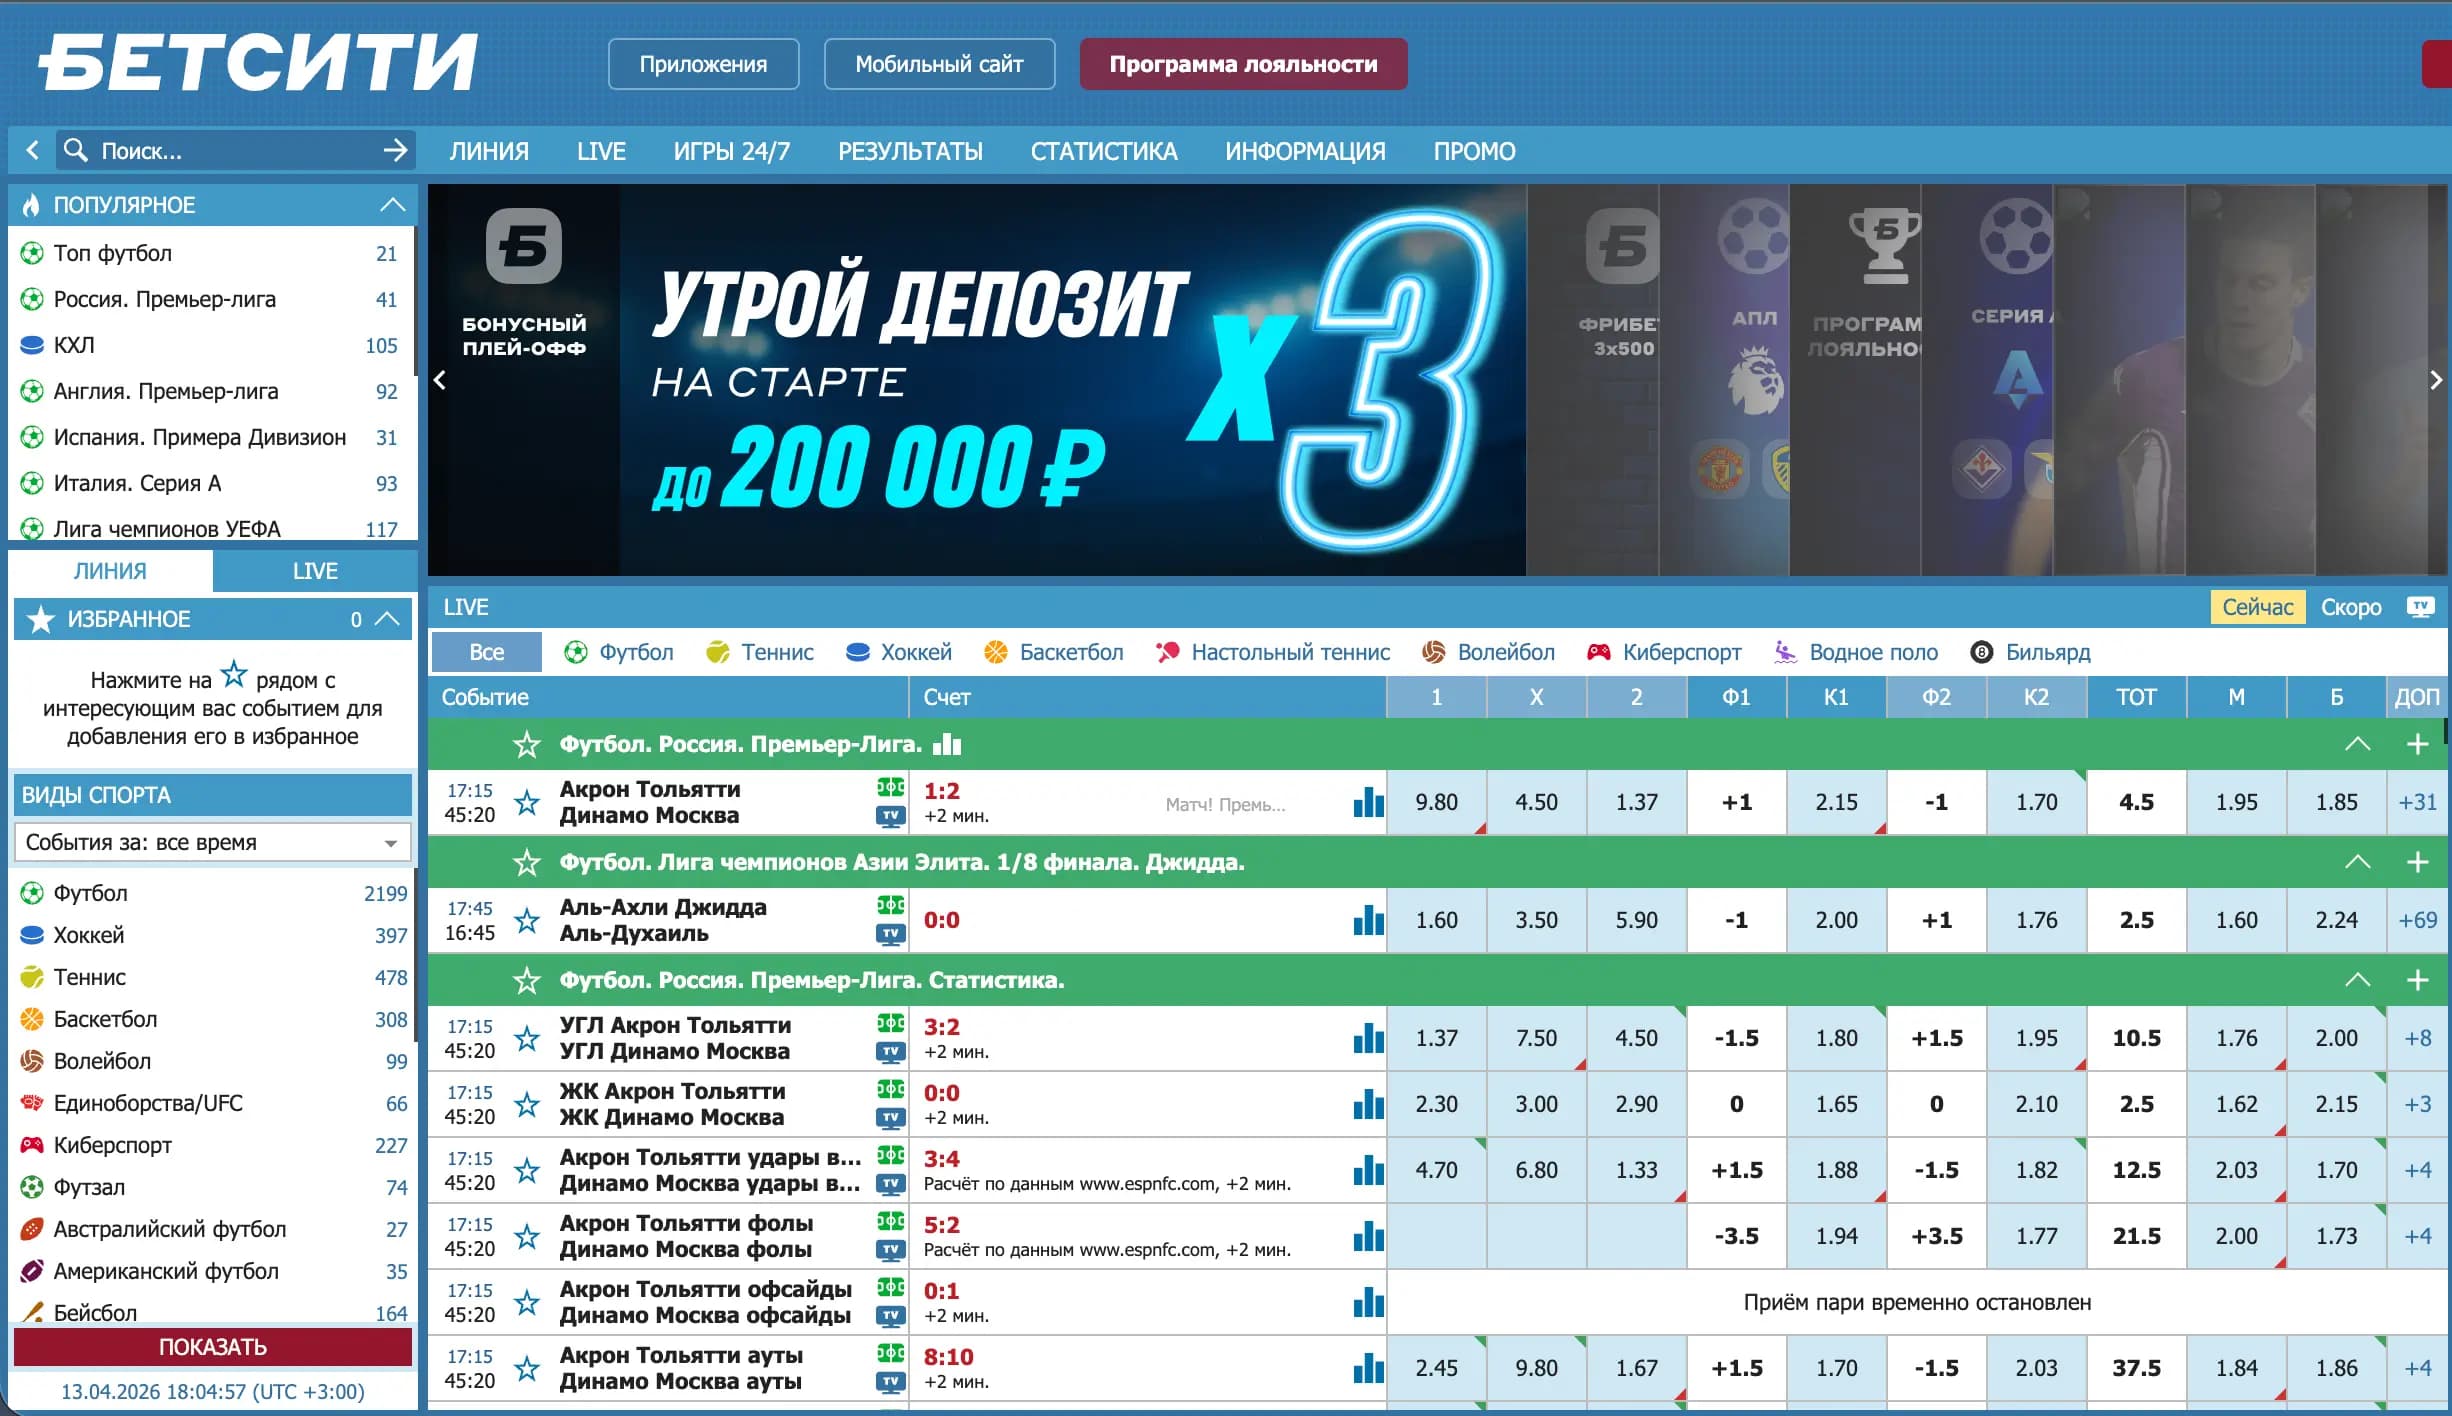Collapse the Футбол. Россия. Премьер-Лига group
2452x1416 pixels.
point(2358,744)
